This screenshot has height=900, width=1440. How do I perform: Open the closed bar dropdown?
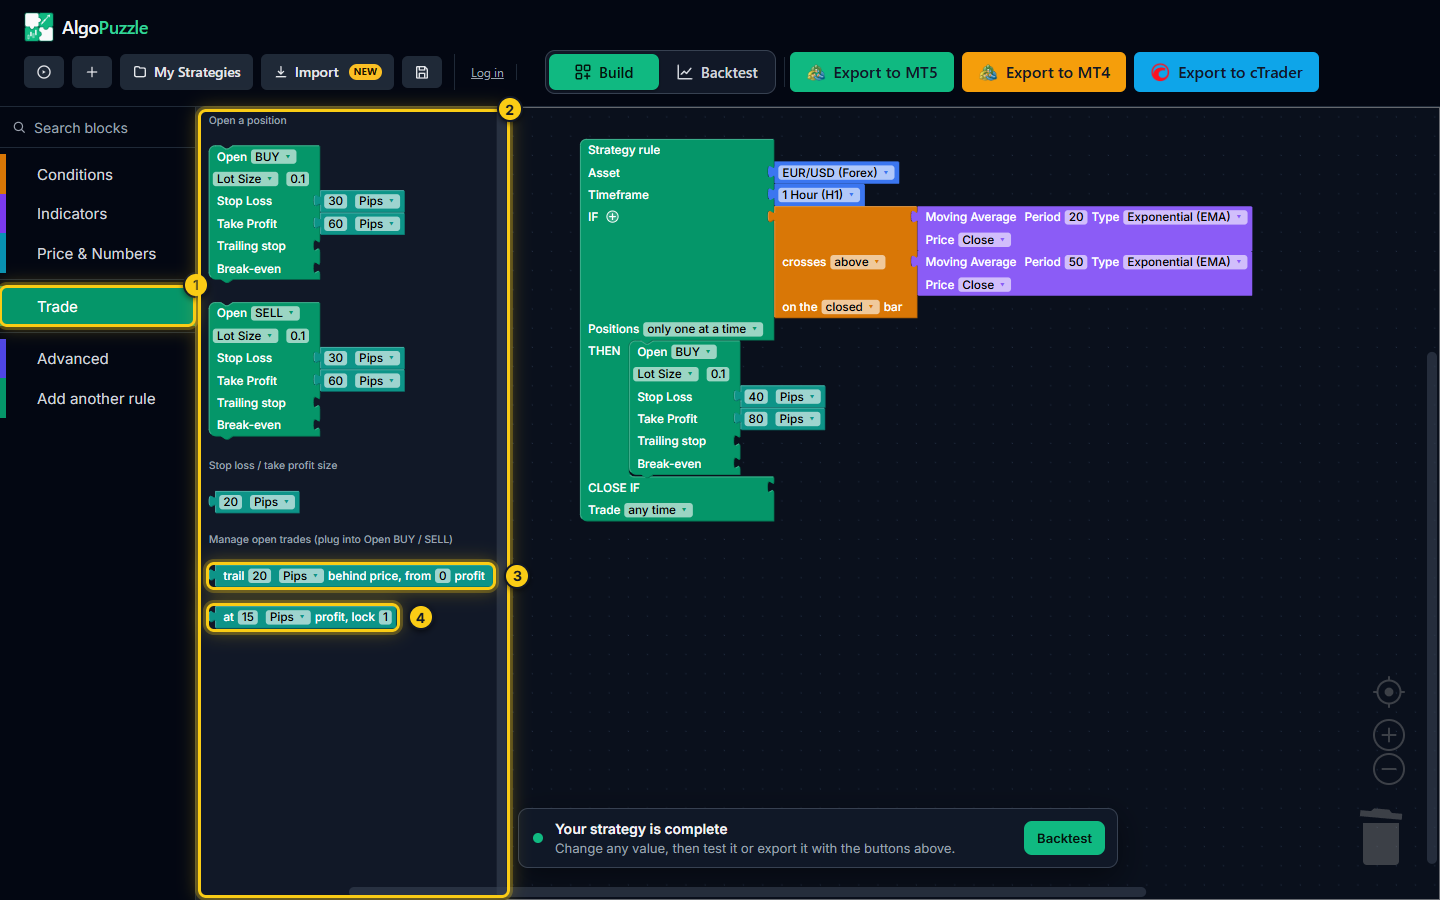click(850, 307)
